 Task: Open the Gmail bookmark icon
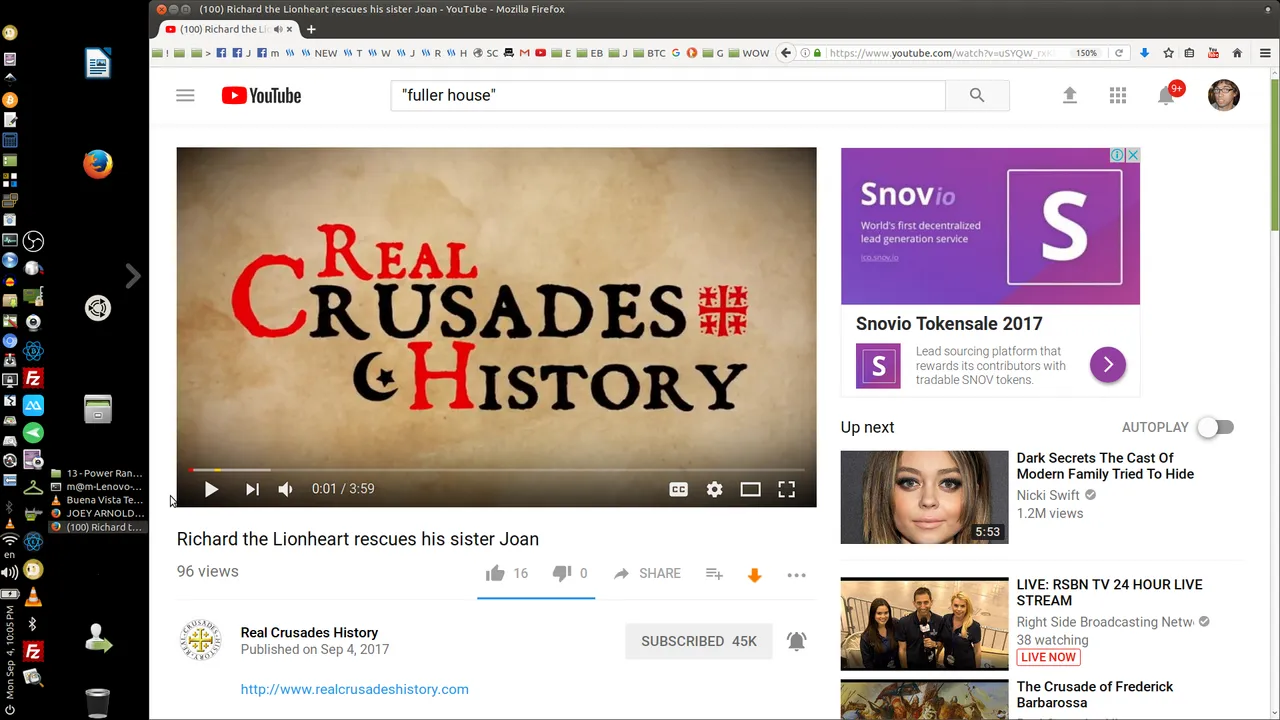(x=524, y=53)
